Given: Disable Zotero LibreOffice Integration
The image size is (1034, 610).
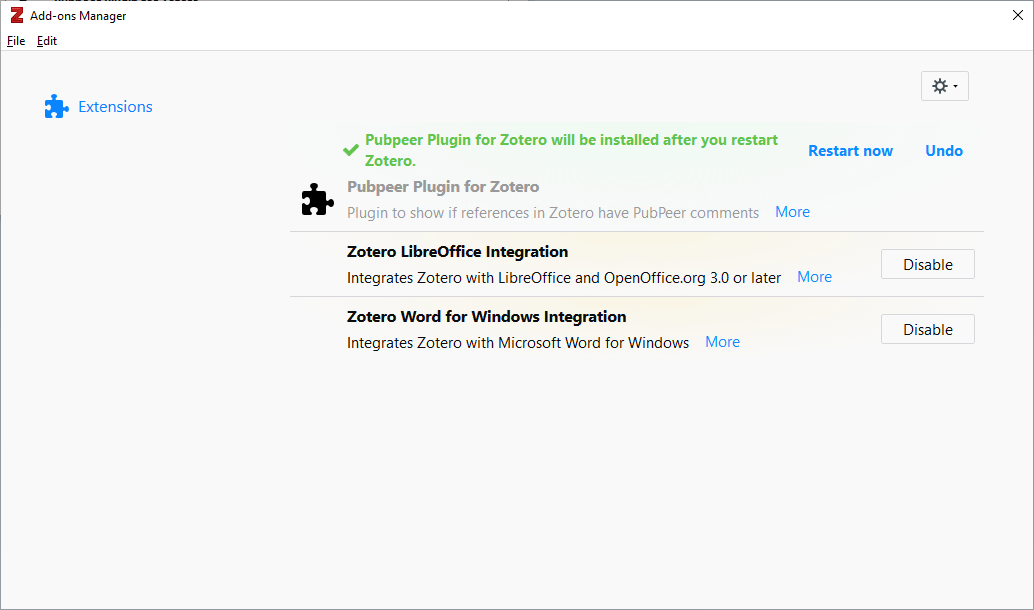Looking at the screenshot, I should [x=927, y=265].
